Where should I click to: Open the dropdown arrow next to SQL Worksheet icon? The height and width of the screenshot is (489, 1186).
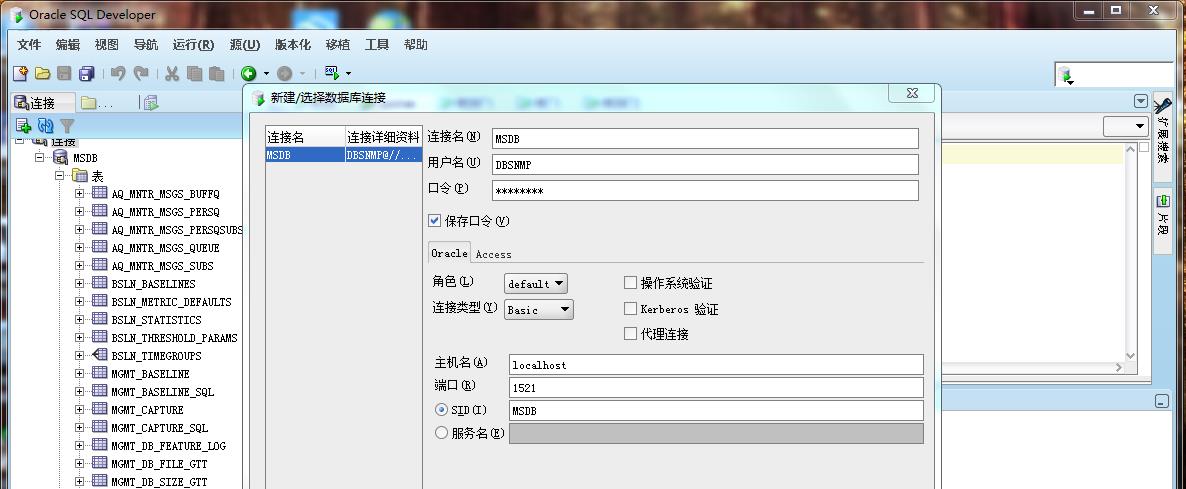pos(348,73)
